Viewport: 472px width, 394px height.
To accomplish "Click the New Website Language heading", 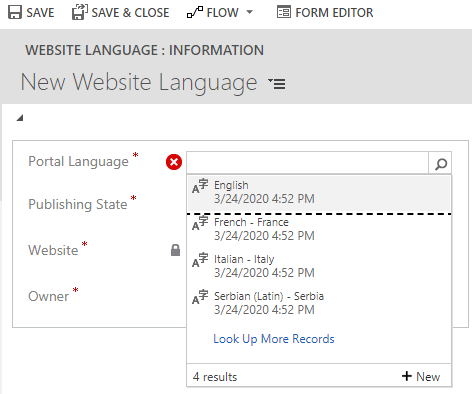I will (139, 82).
